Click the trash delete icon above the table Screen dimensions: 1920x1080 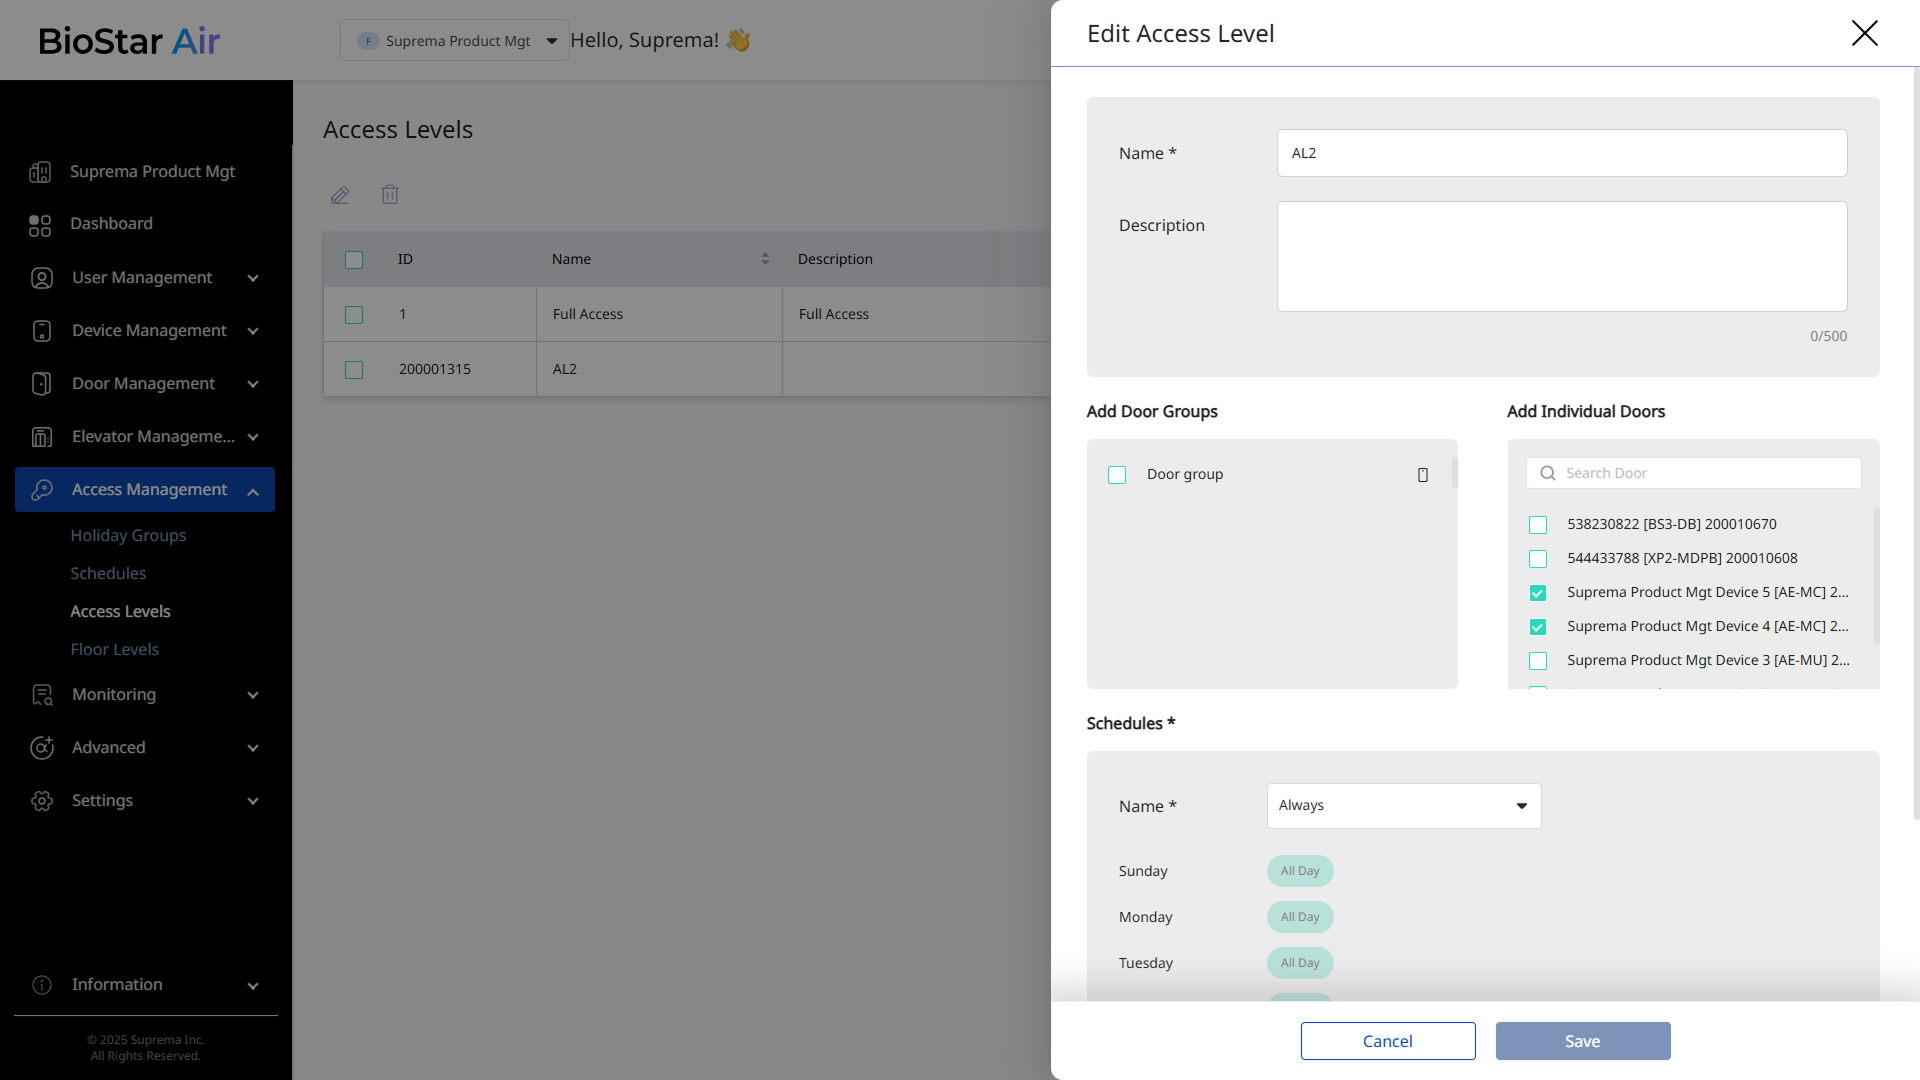tap(390, 195)
